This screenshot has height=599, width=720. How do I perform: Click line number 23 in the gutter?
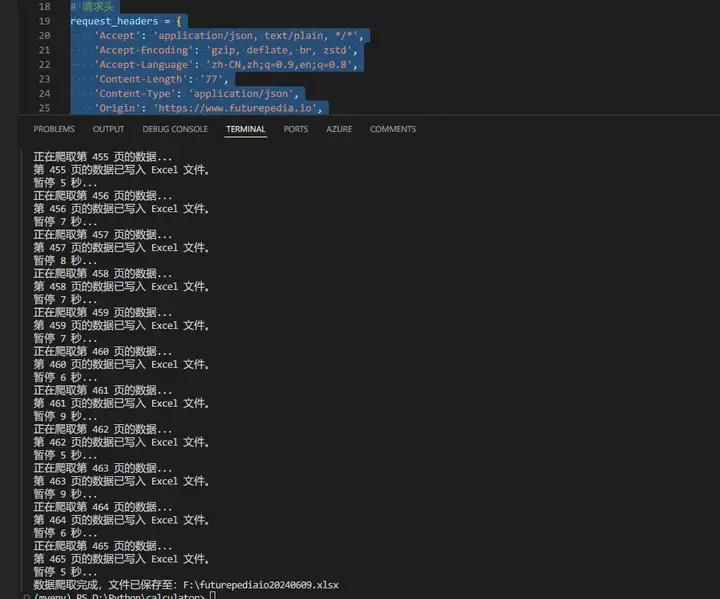pyautogui.click(x=45, y=79)
